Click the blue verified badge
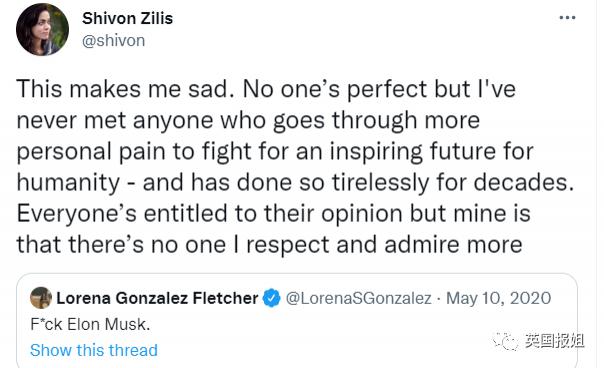 point(272,298)
